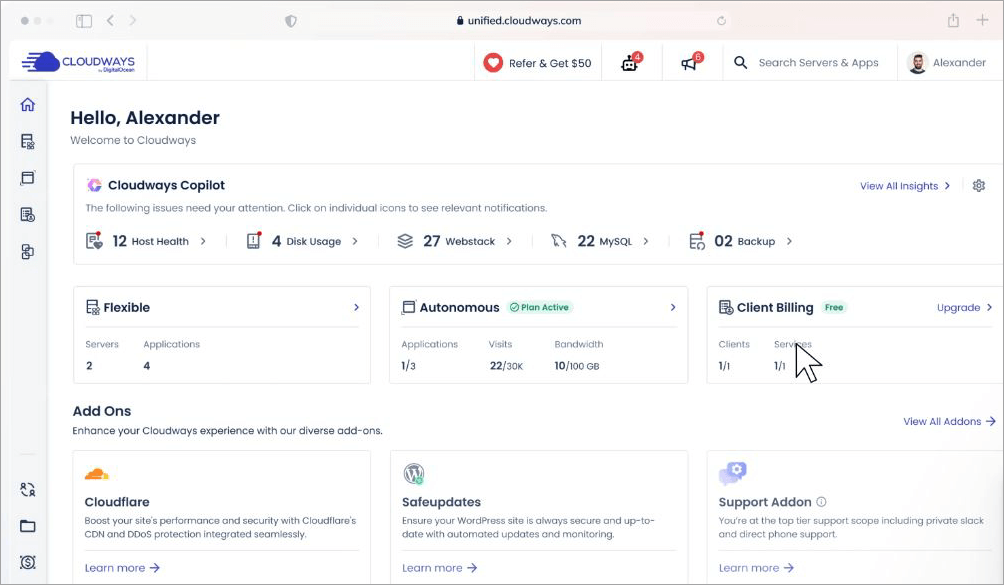Open the bot notifications icon with badge 4
This screenshot has height=585, width=1004.
pyautogui.click(x=630, y=61)
